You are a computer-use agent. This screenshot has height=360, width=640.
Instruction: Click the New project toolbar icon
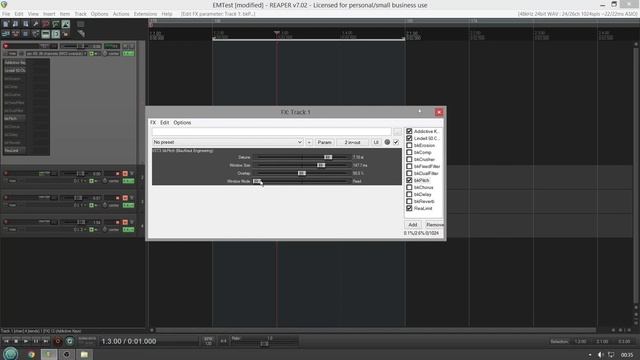pos(6,24)
